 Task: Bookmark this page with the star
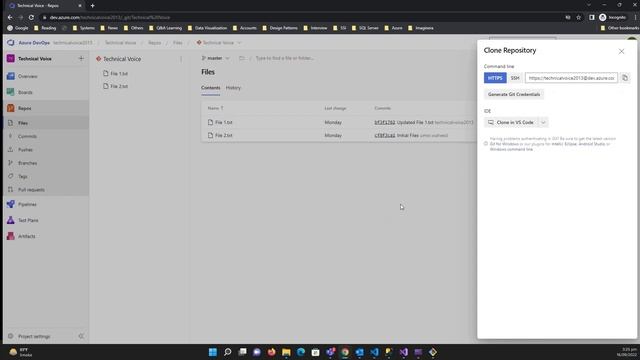[578, 18]
